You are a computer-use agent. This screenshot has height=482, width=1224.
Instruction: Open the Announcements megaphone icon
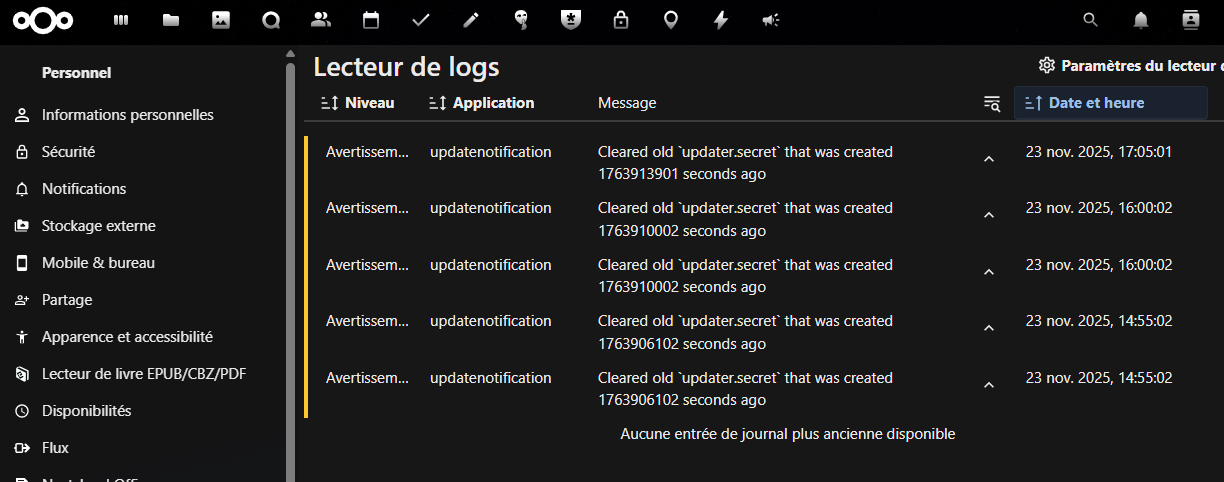pyautogui.click(x=770, y=20)
